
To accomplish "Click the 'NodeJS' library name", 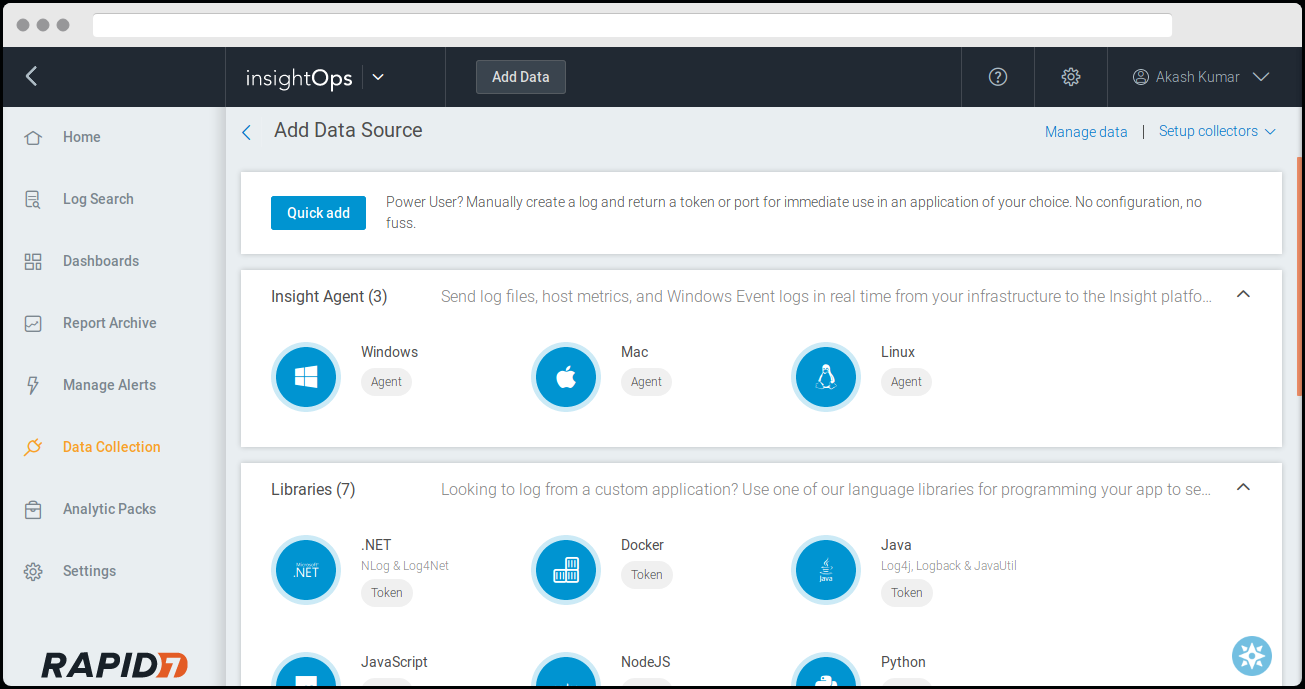I will pos(646,662).
